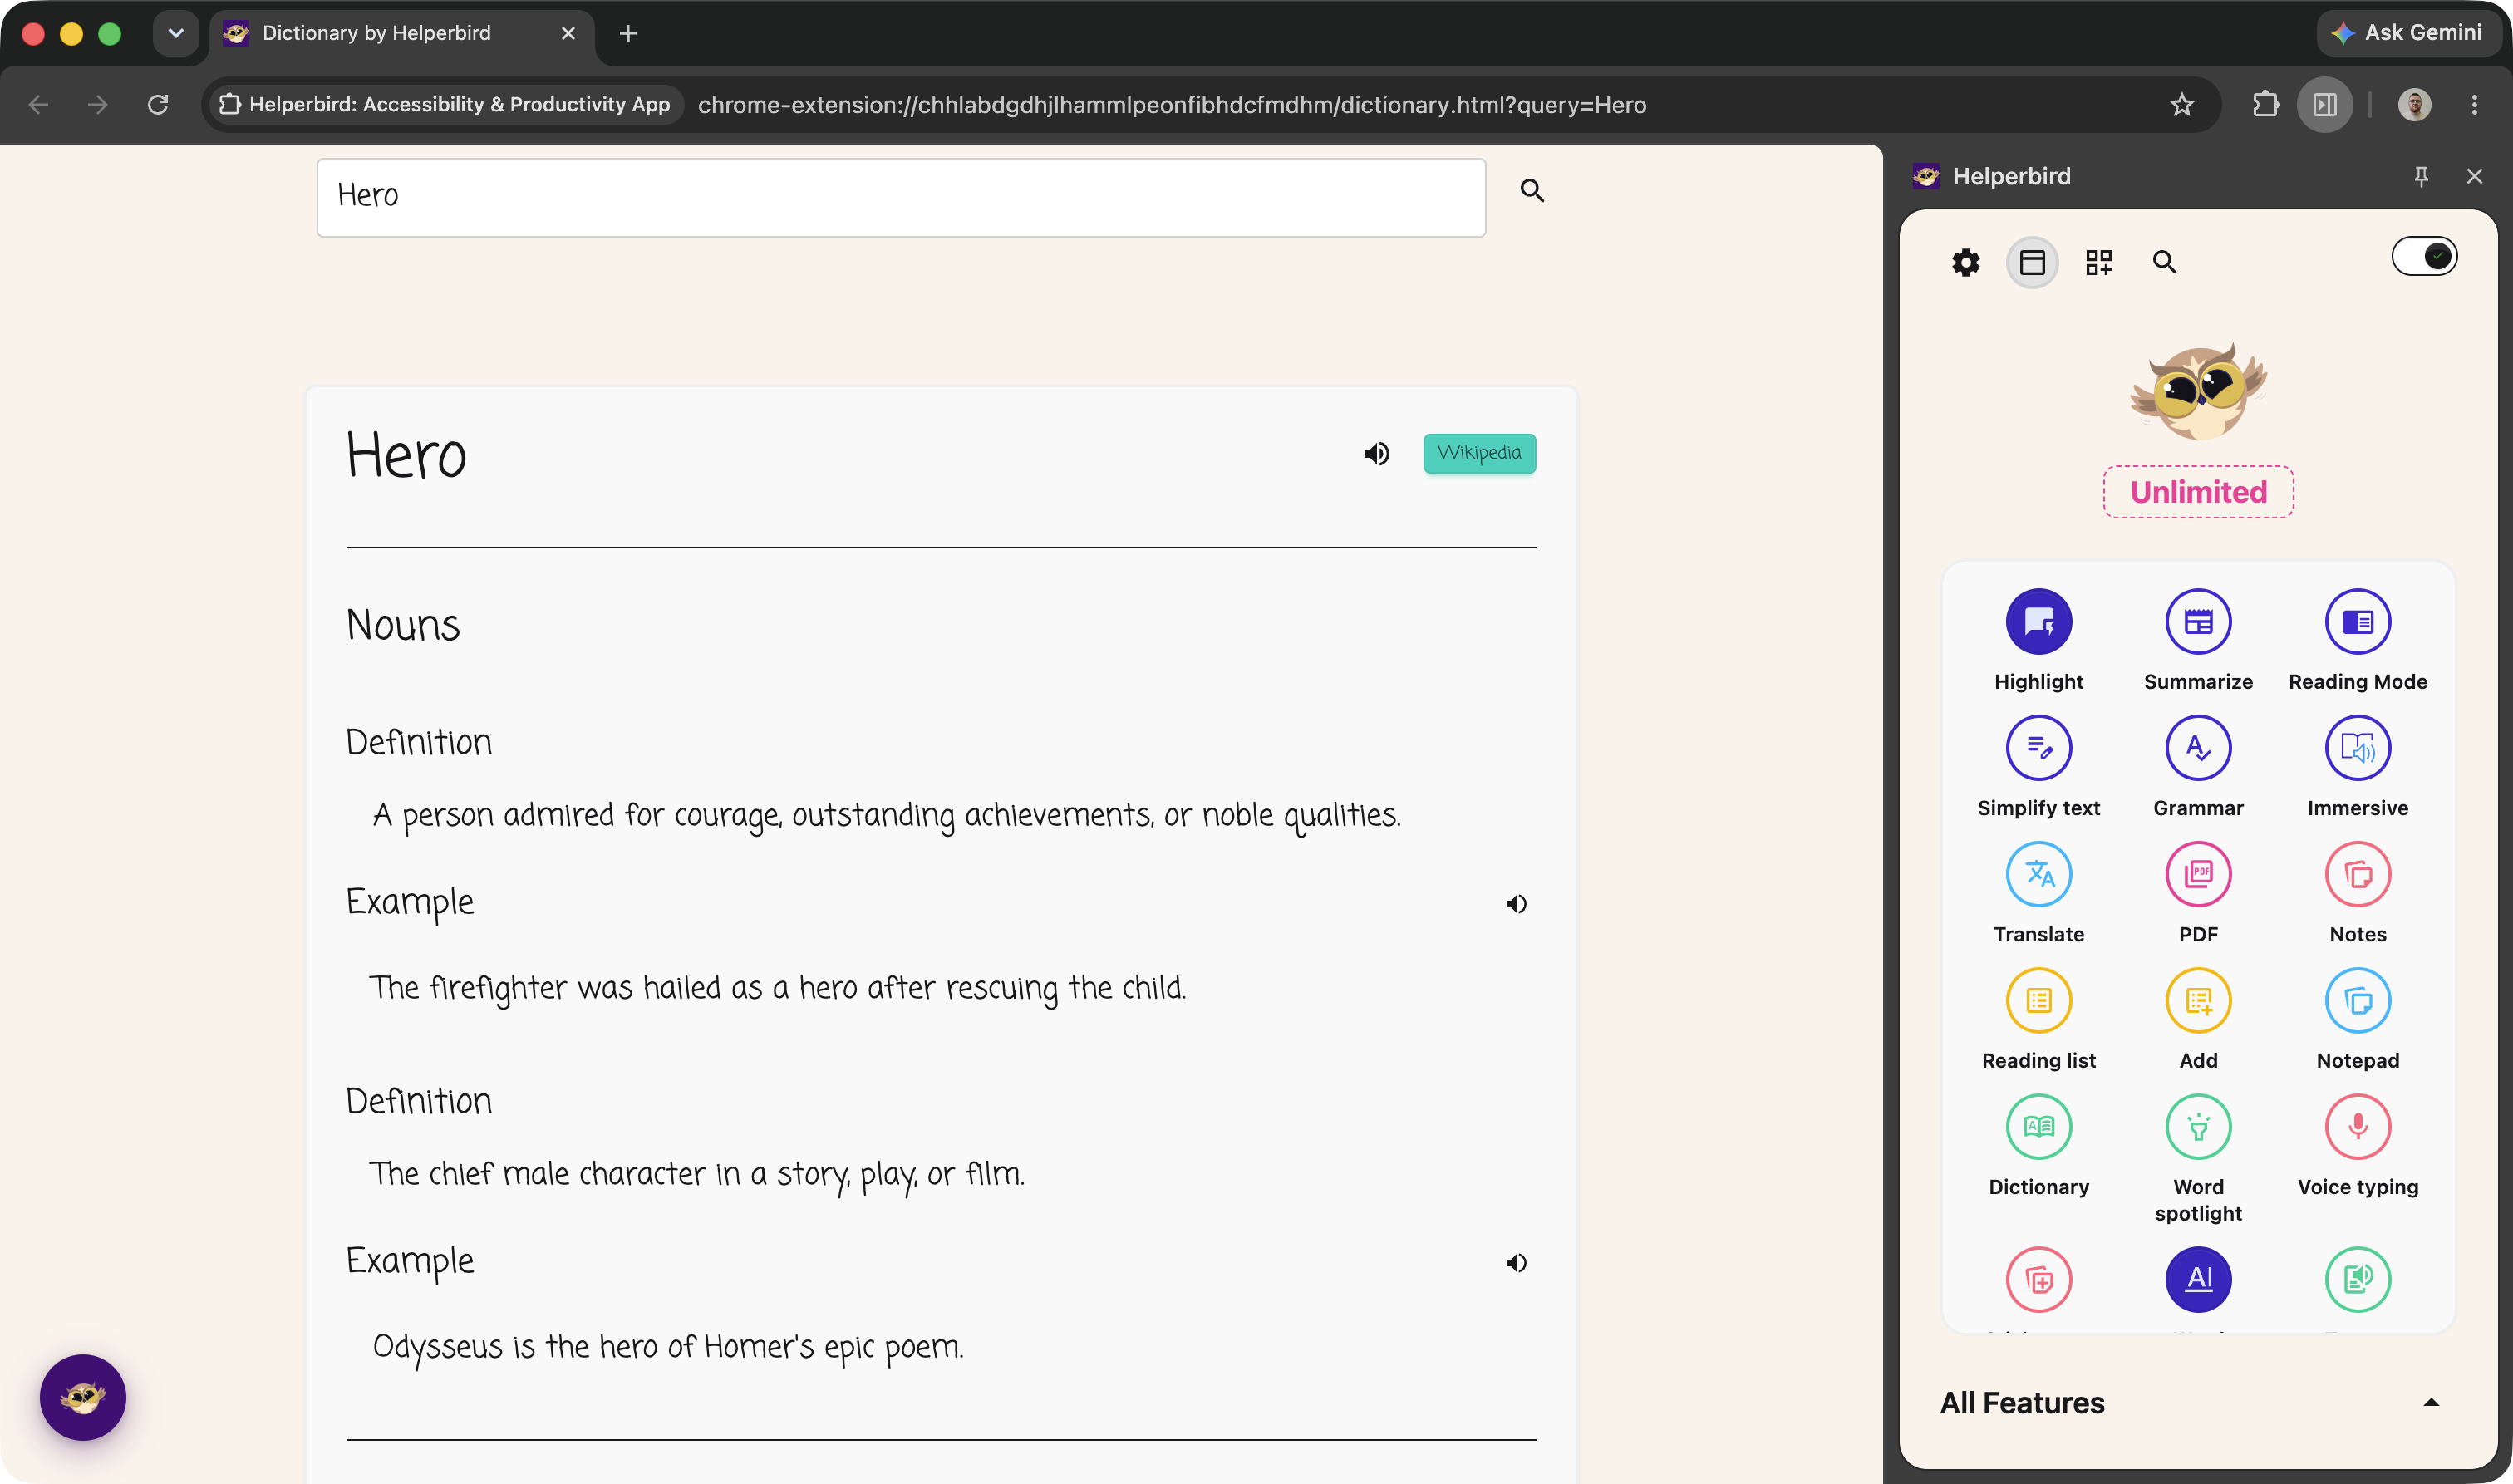The width and height of the screenshot is (2513, 1484).
Task: Open the Highlight feature
Action: pos(2038,622)
